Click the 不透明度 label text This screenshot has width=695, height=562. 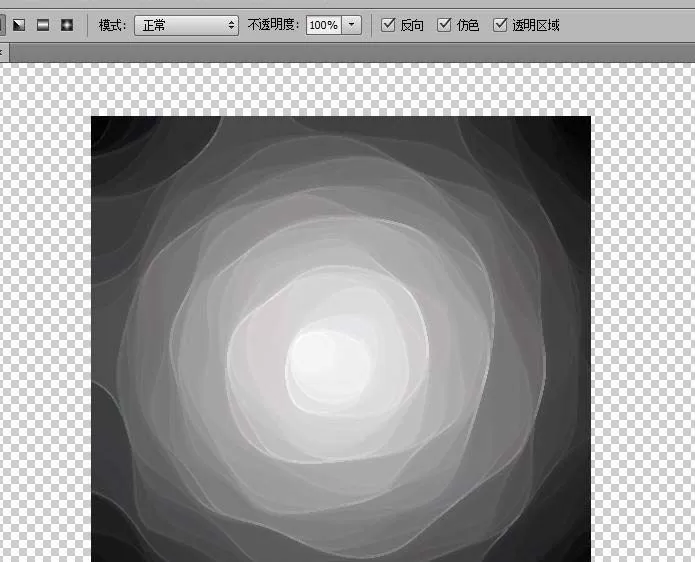(x=273, y=25)
